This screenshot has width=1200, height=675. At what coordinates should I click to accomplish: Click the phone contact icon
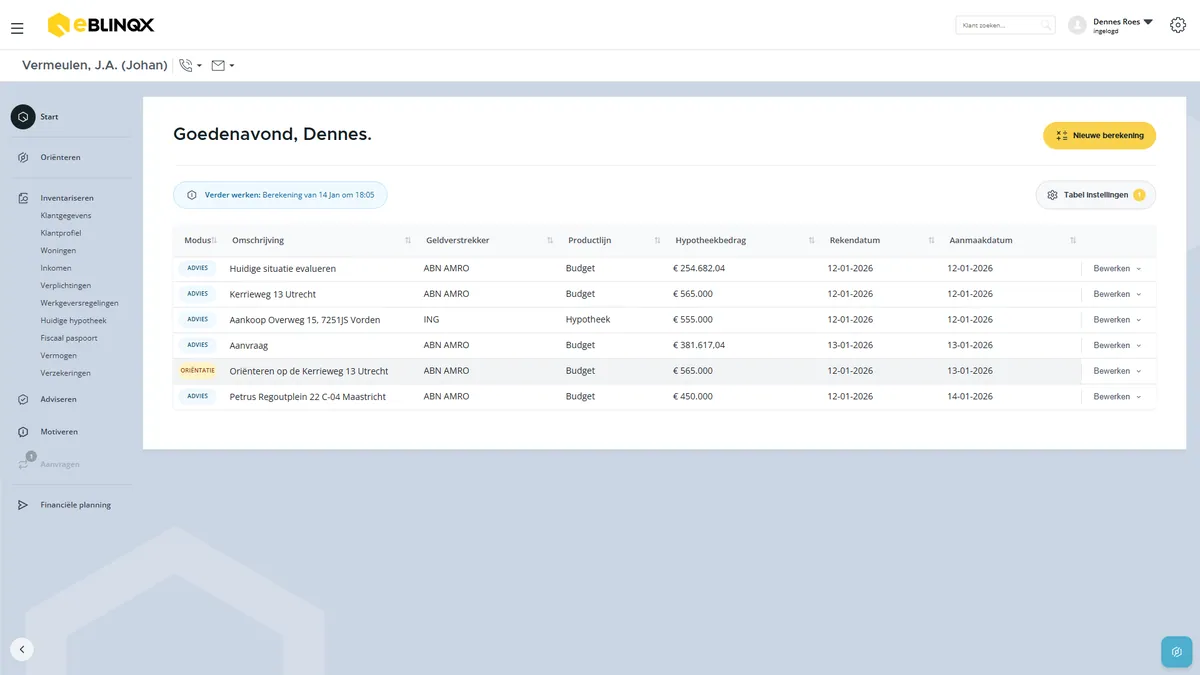pos(185,66)
